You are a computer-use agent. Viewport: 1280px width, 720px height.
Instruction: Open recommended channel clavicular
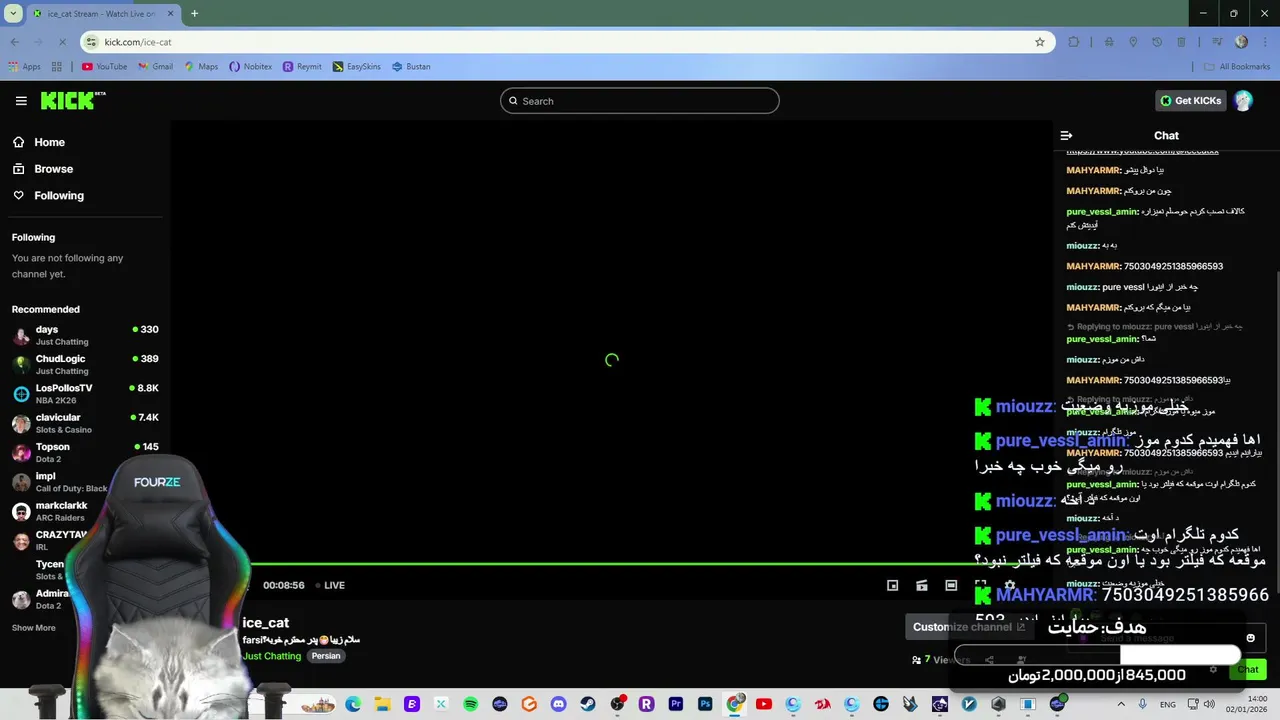tap(85, 423)
